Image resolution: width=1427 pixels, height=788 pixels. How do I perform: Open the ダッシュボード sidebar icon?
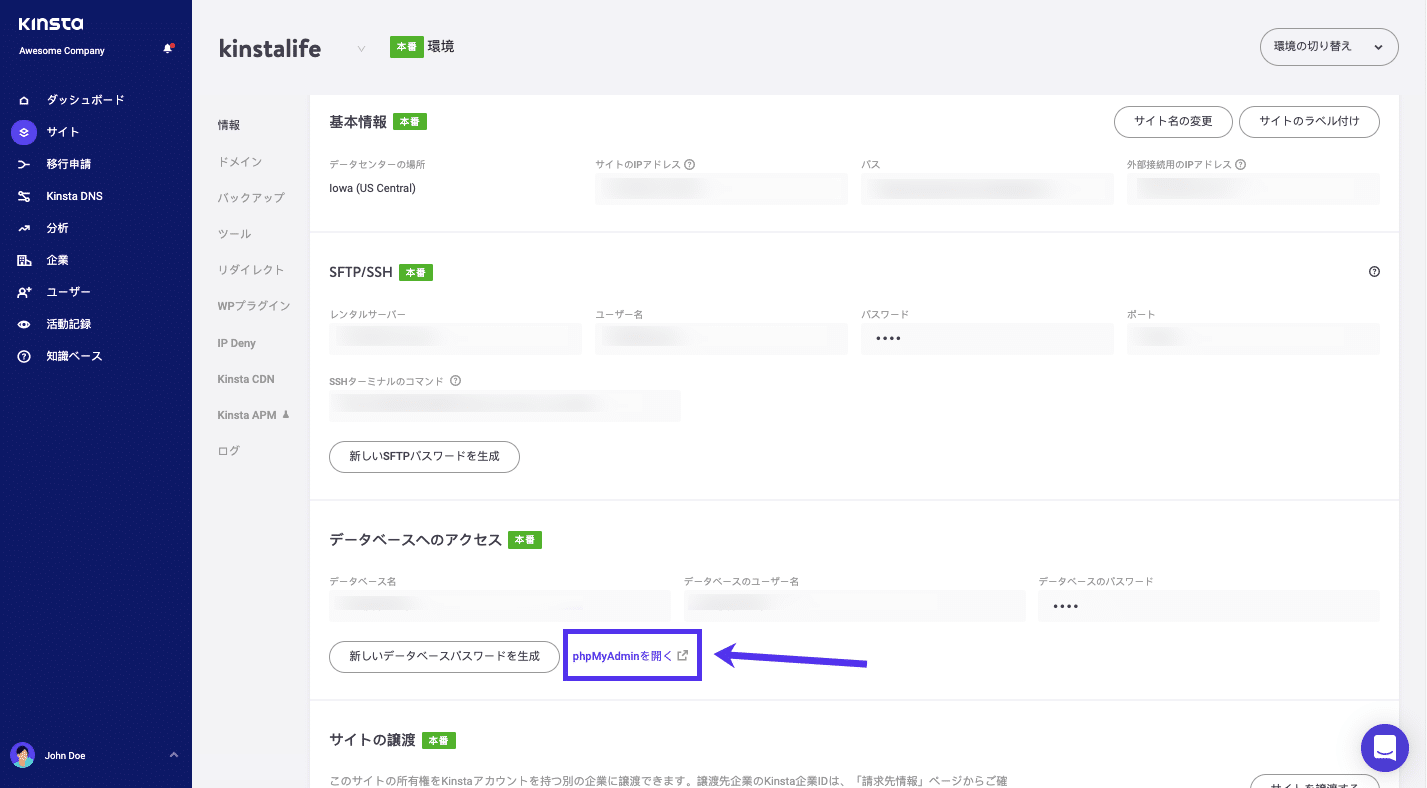[x=24, y=99]
